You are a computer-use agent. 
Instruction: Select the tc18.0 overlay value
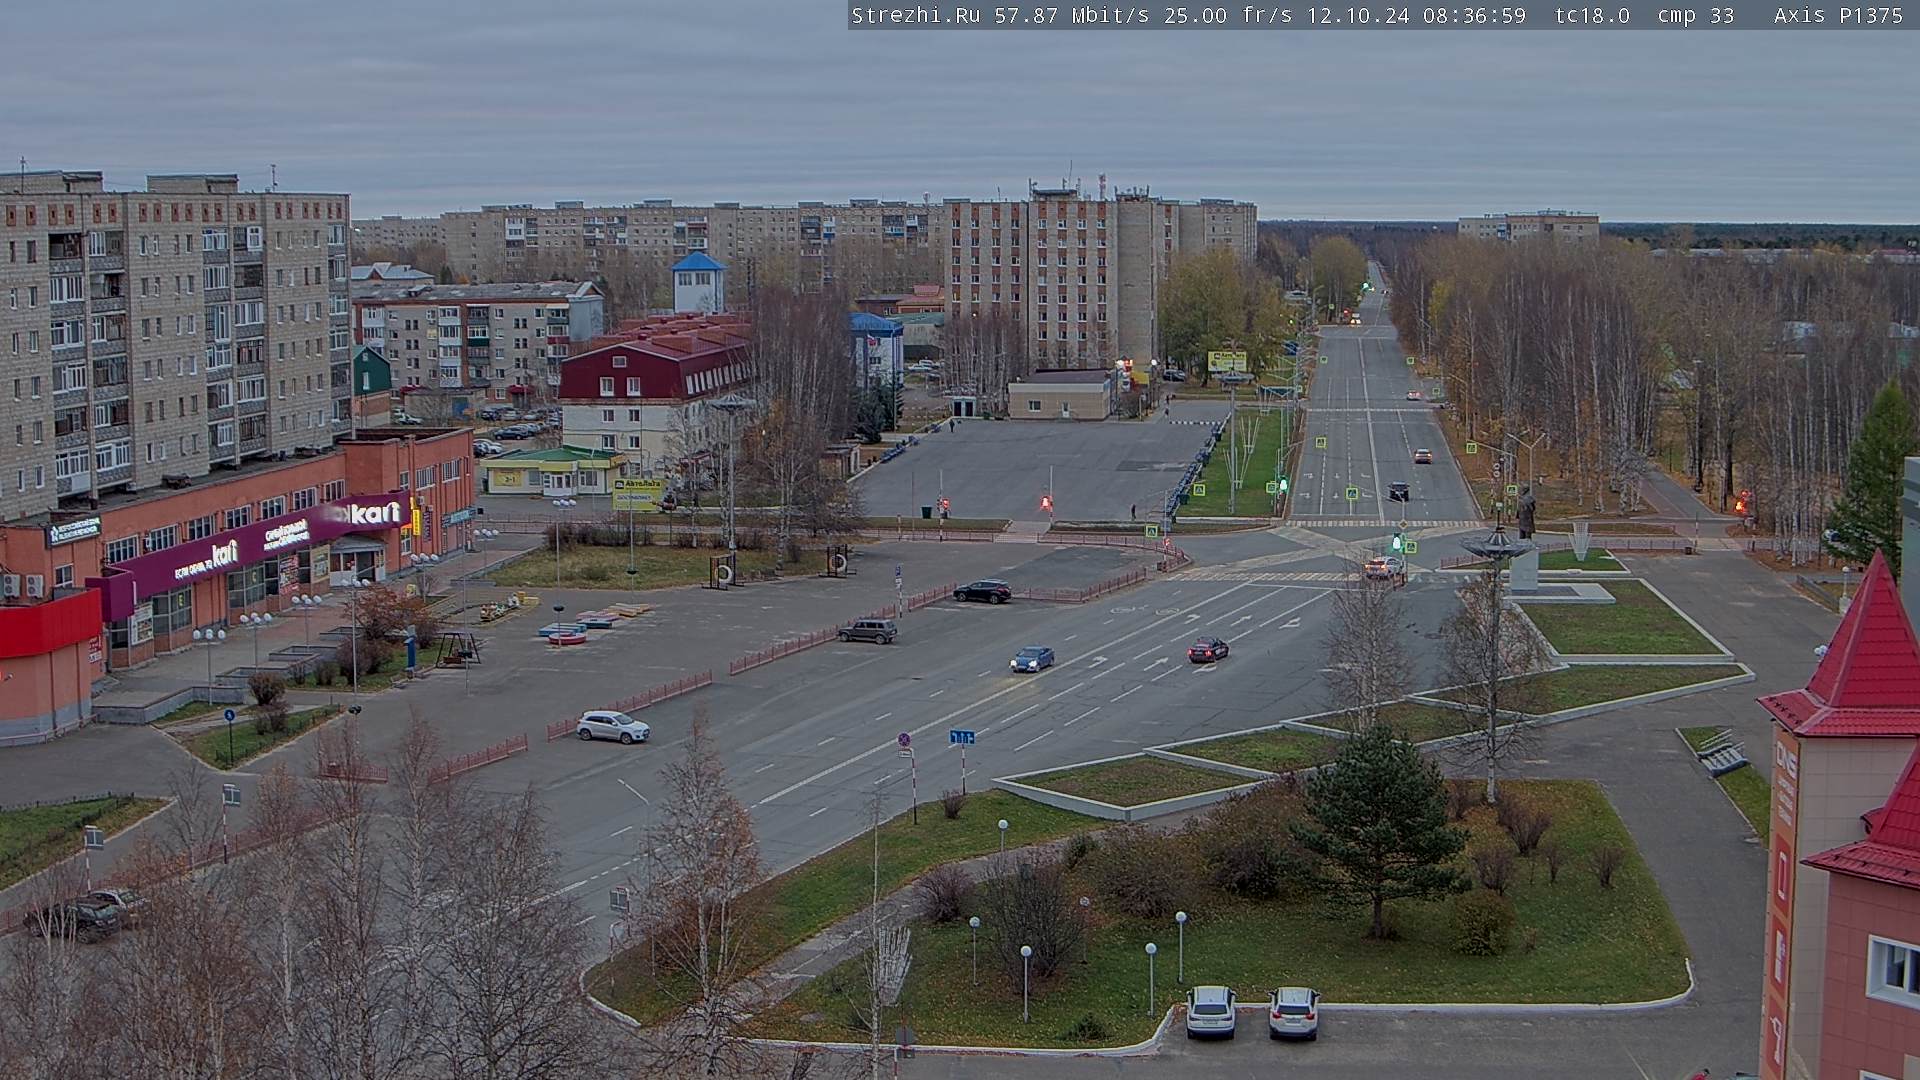(x=1592, y=16)
